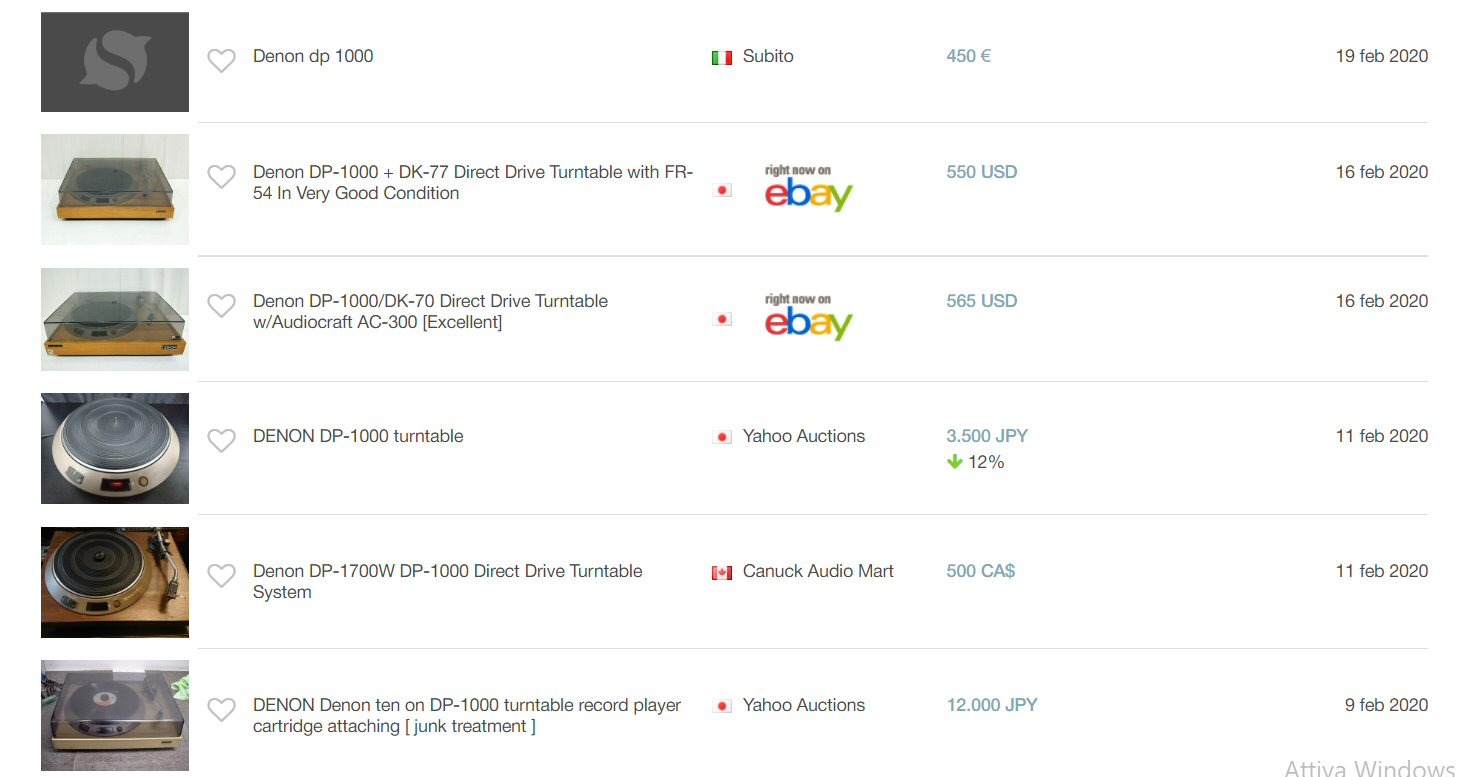Toggle heart on DP-1000 + DK-77 listing

[221, 177]
